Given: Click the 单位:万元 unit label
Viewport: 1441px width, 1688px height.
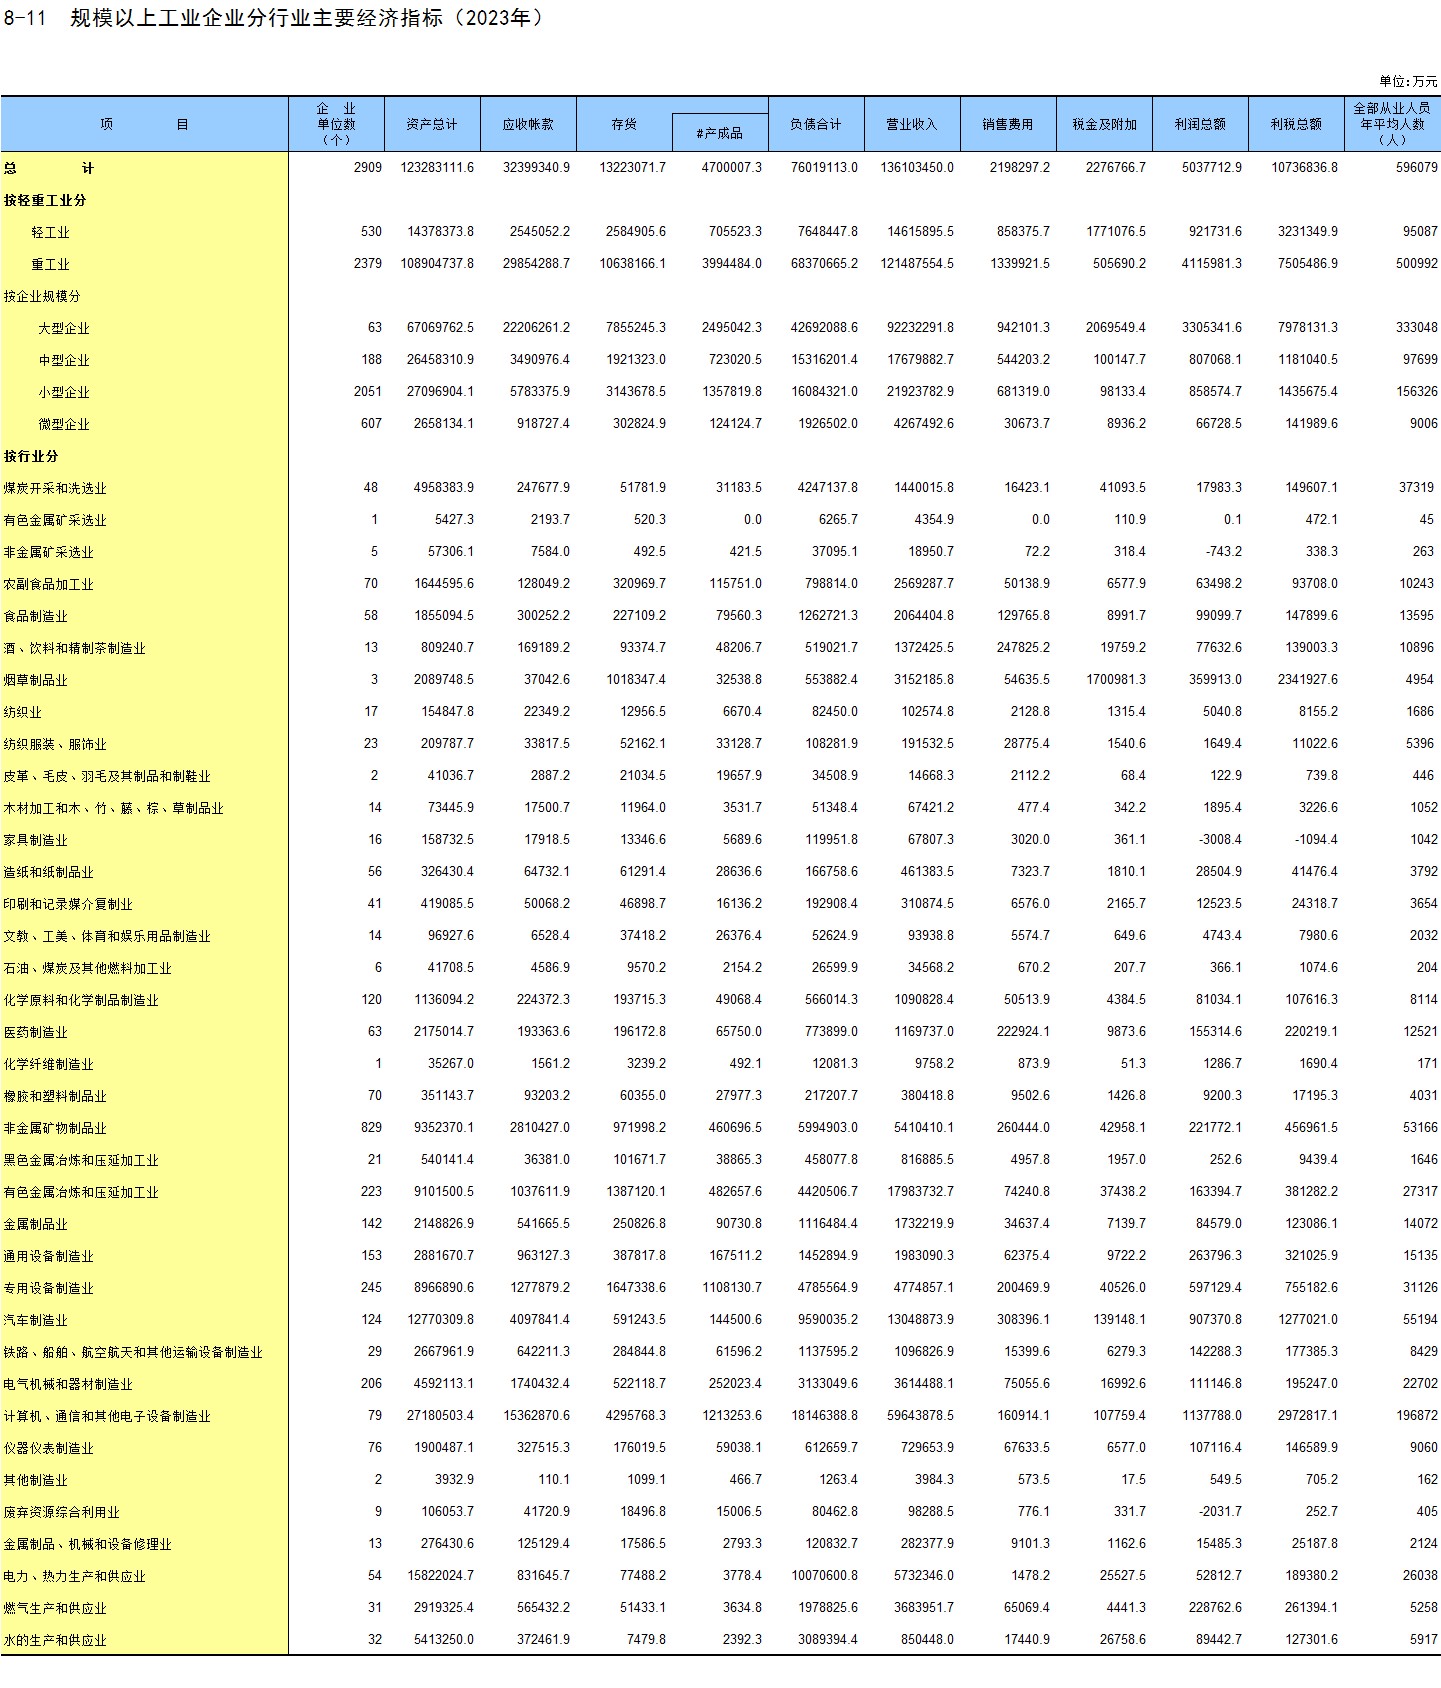Looking at the screenshot, I should pyautogui.click(x=1408, y=81).
